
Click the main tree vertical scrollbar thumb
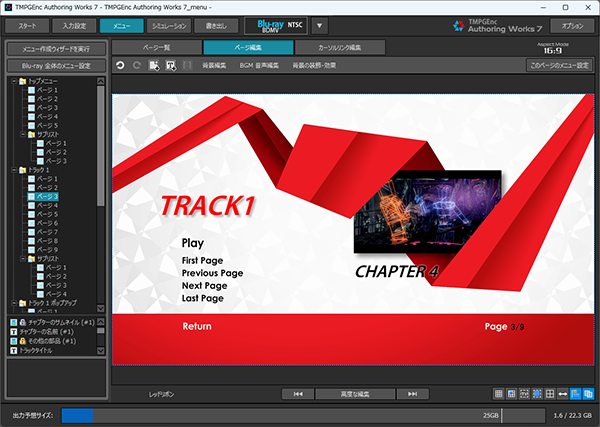(x=101, y=145)
